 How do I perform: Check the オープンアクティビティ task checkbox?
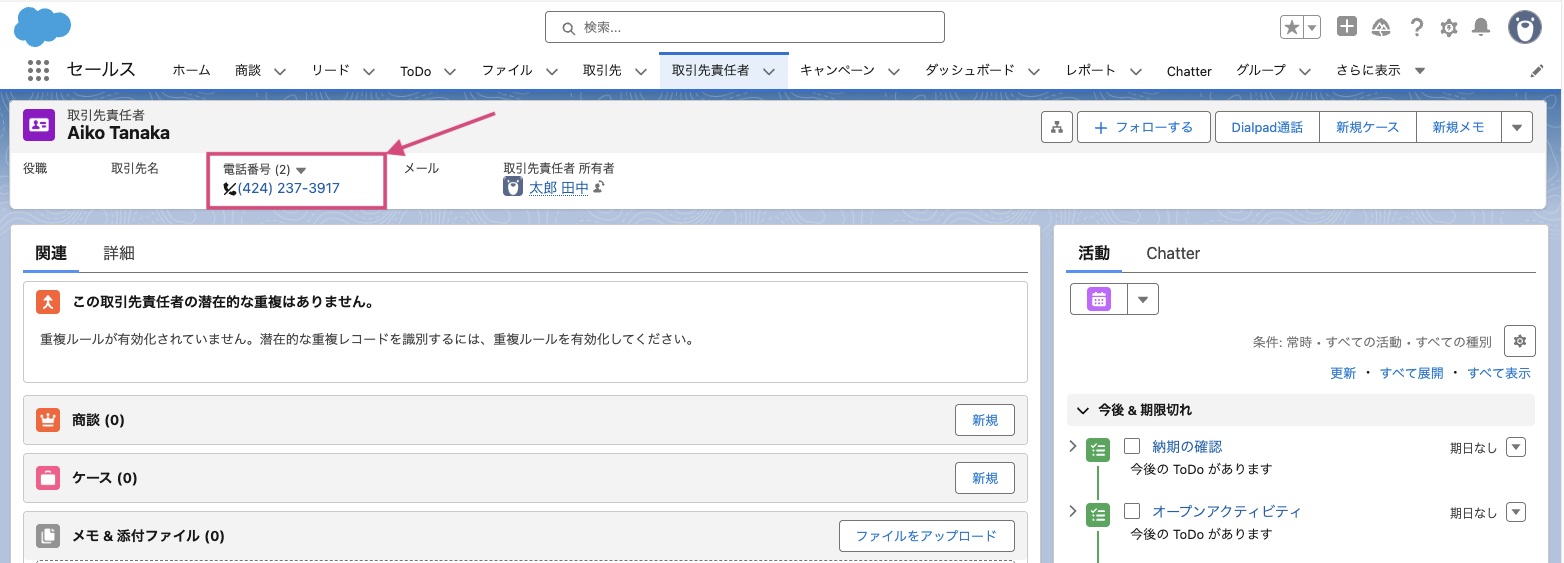[1132, 511]
